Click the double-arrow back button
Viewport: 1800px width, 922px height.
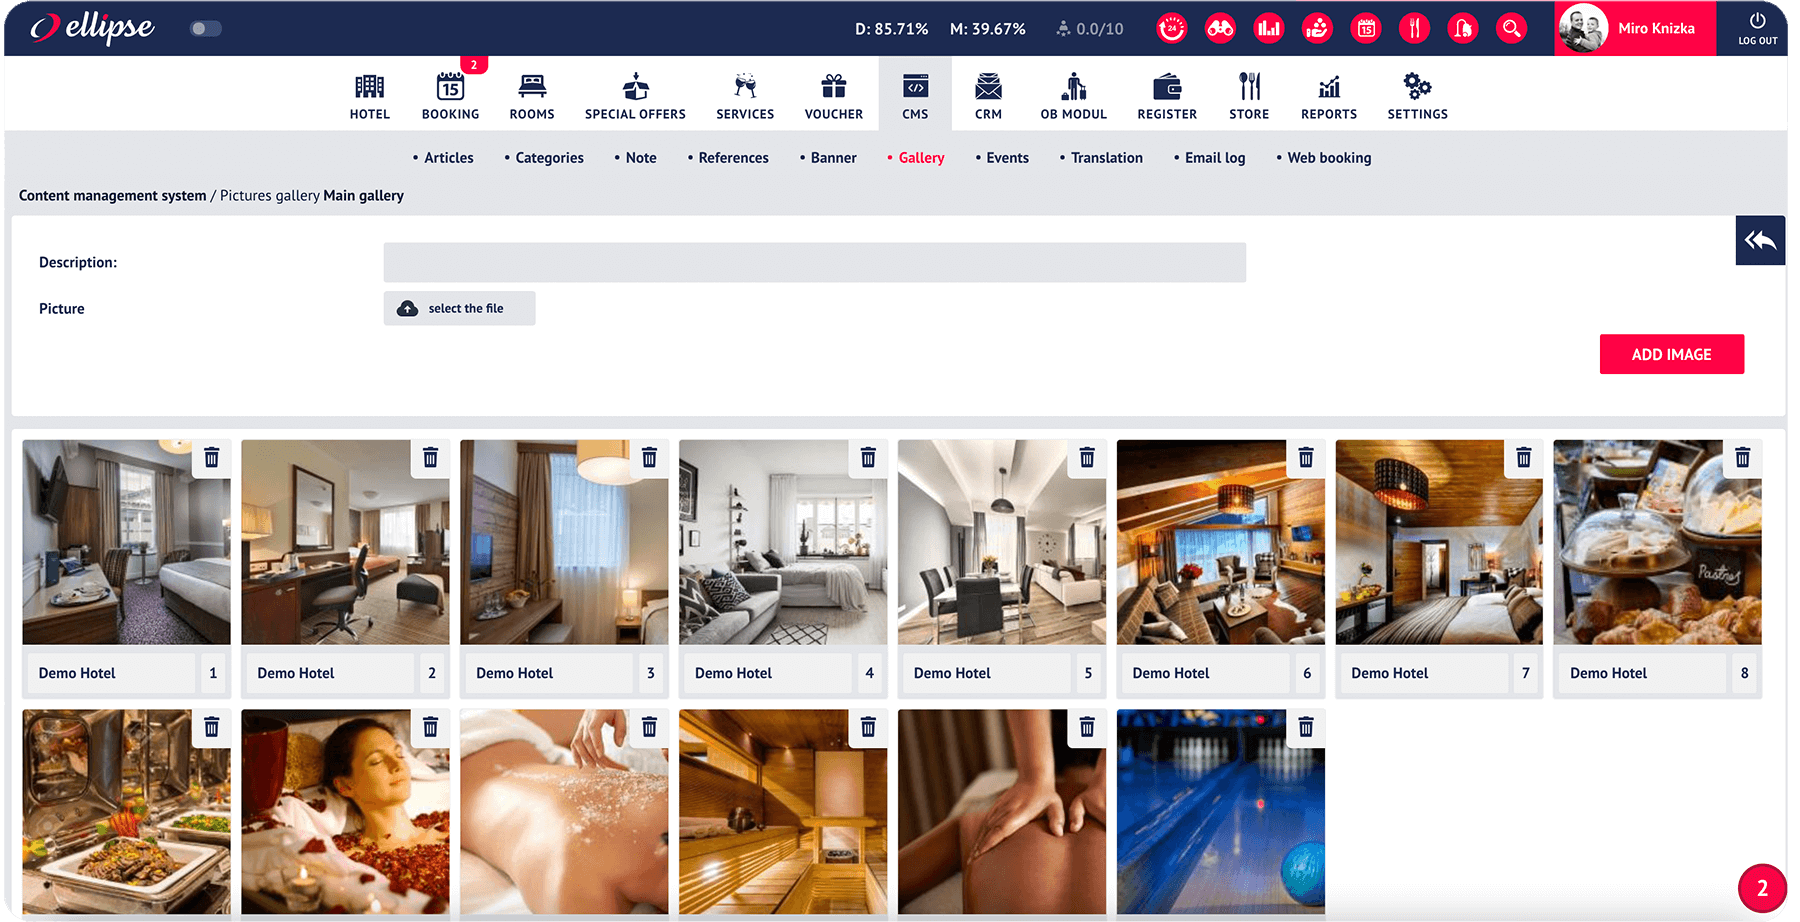tap(1760, 240)
